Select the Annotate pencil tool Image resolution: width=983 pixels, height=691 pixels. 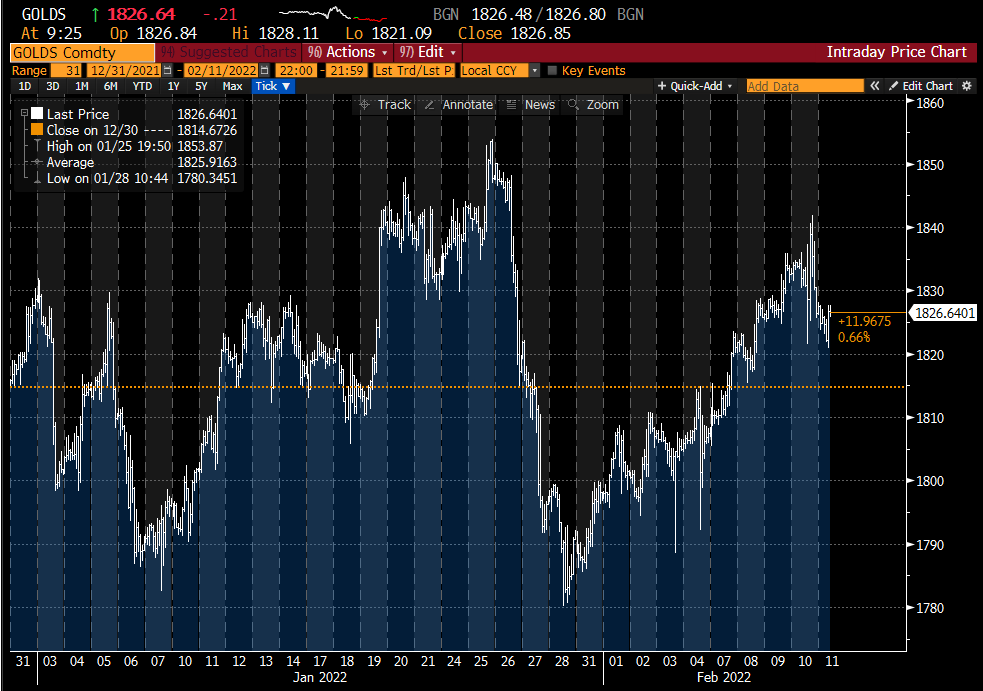click(x=458, y=105)
